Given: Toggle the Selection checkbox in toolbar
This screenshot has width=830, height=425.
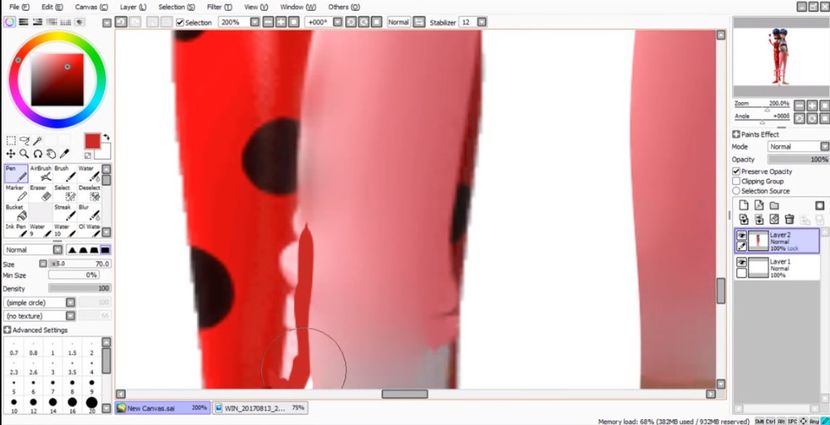Looking at the screenshot, I should pyautogui.click(x=180, y=23).
